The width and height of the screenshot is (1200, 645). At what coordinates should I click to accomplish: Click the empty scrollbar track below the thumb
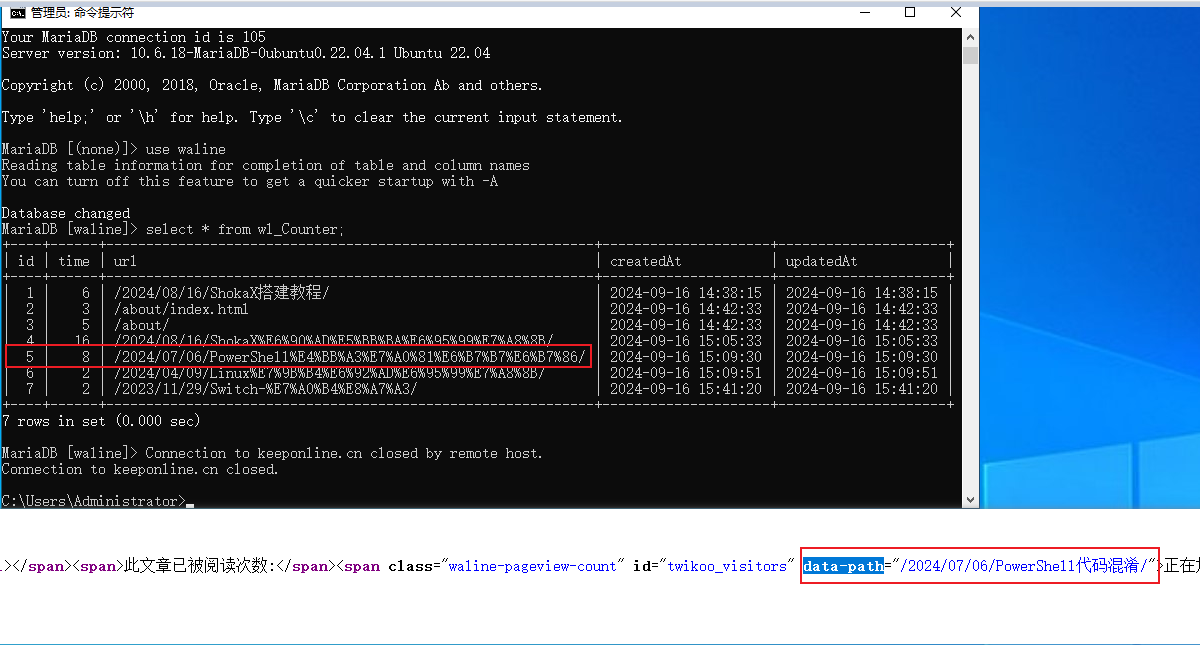tap(970, 280)
